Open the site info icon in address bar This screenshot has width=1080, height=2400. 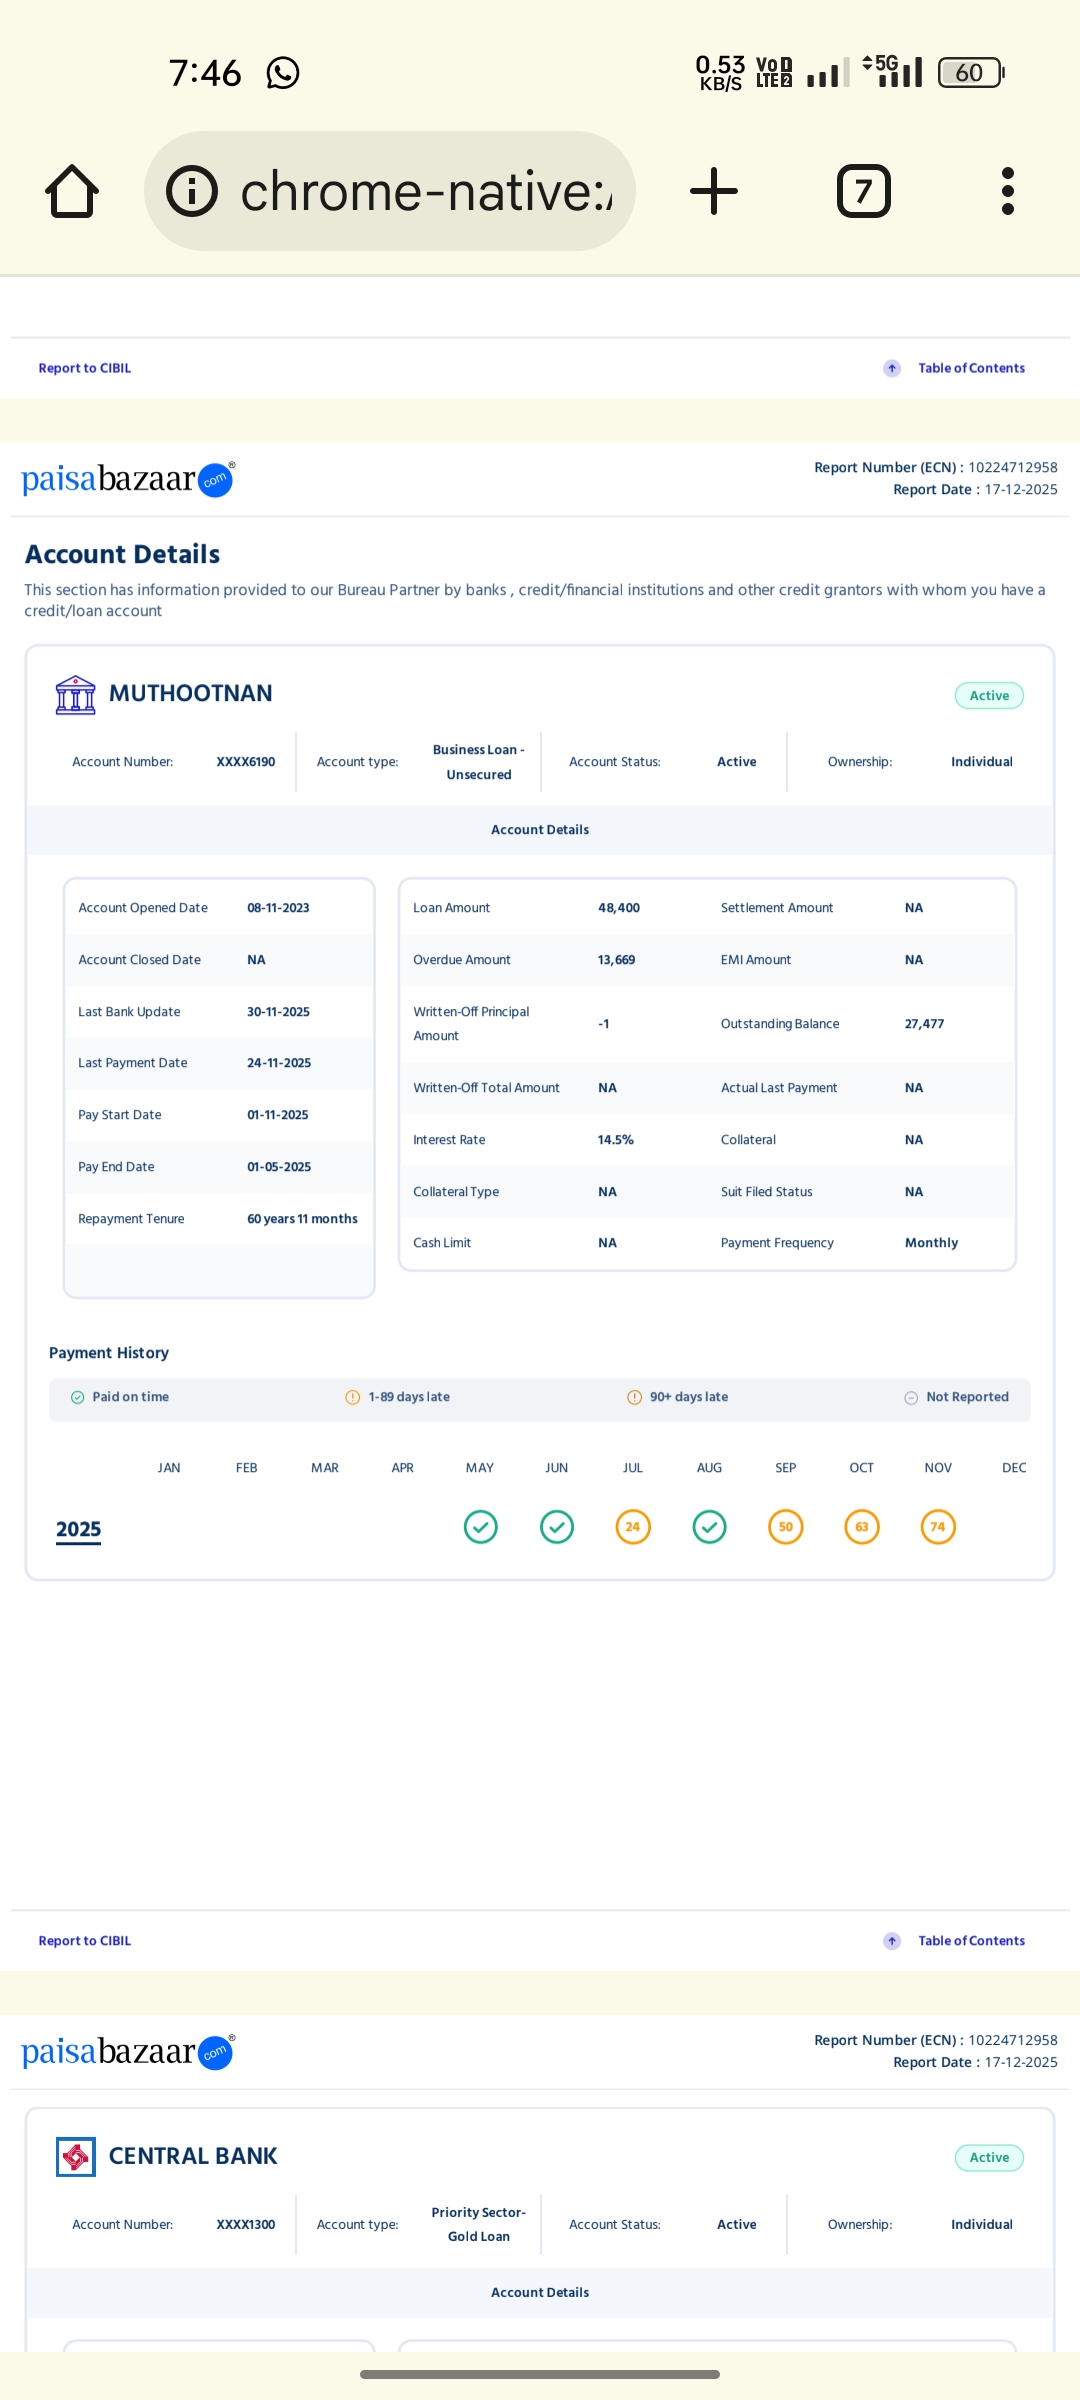(191, 191)
